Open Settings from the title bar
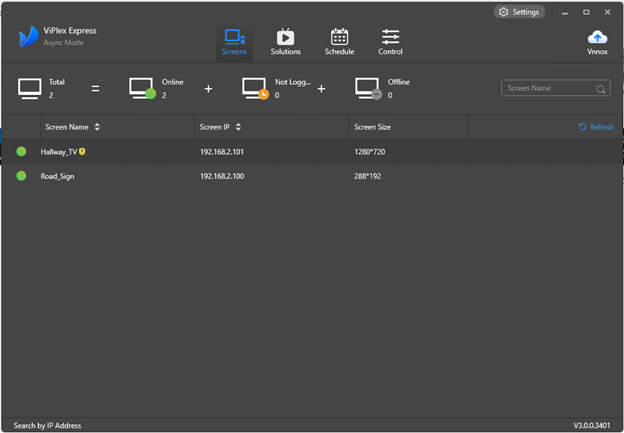The height and width of the screenshot is (433, 624). click(518, 12)
